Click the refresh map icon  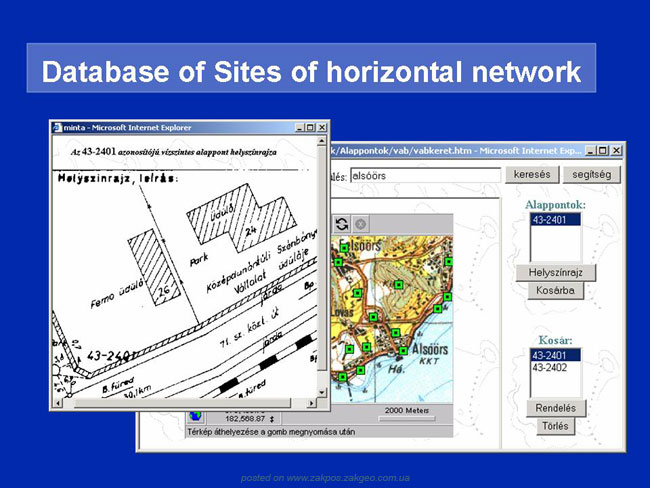[x=342, y=224]
